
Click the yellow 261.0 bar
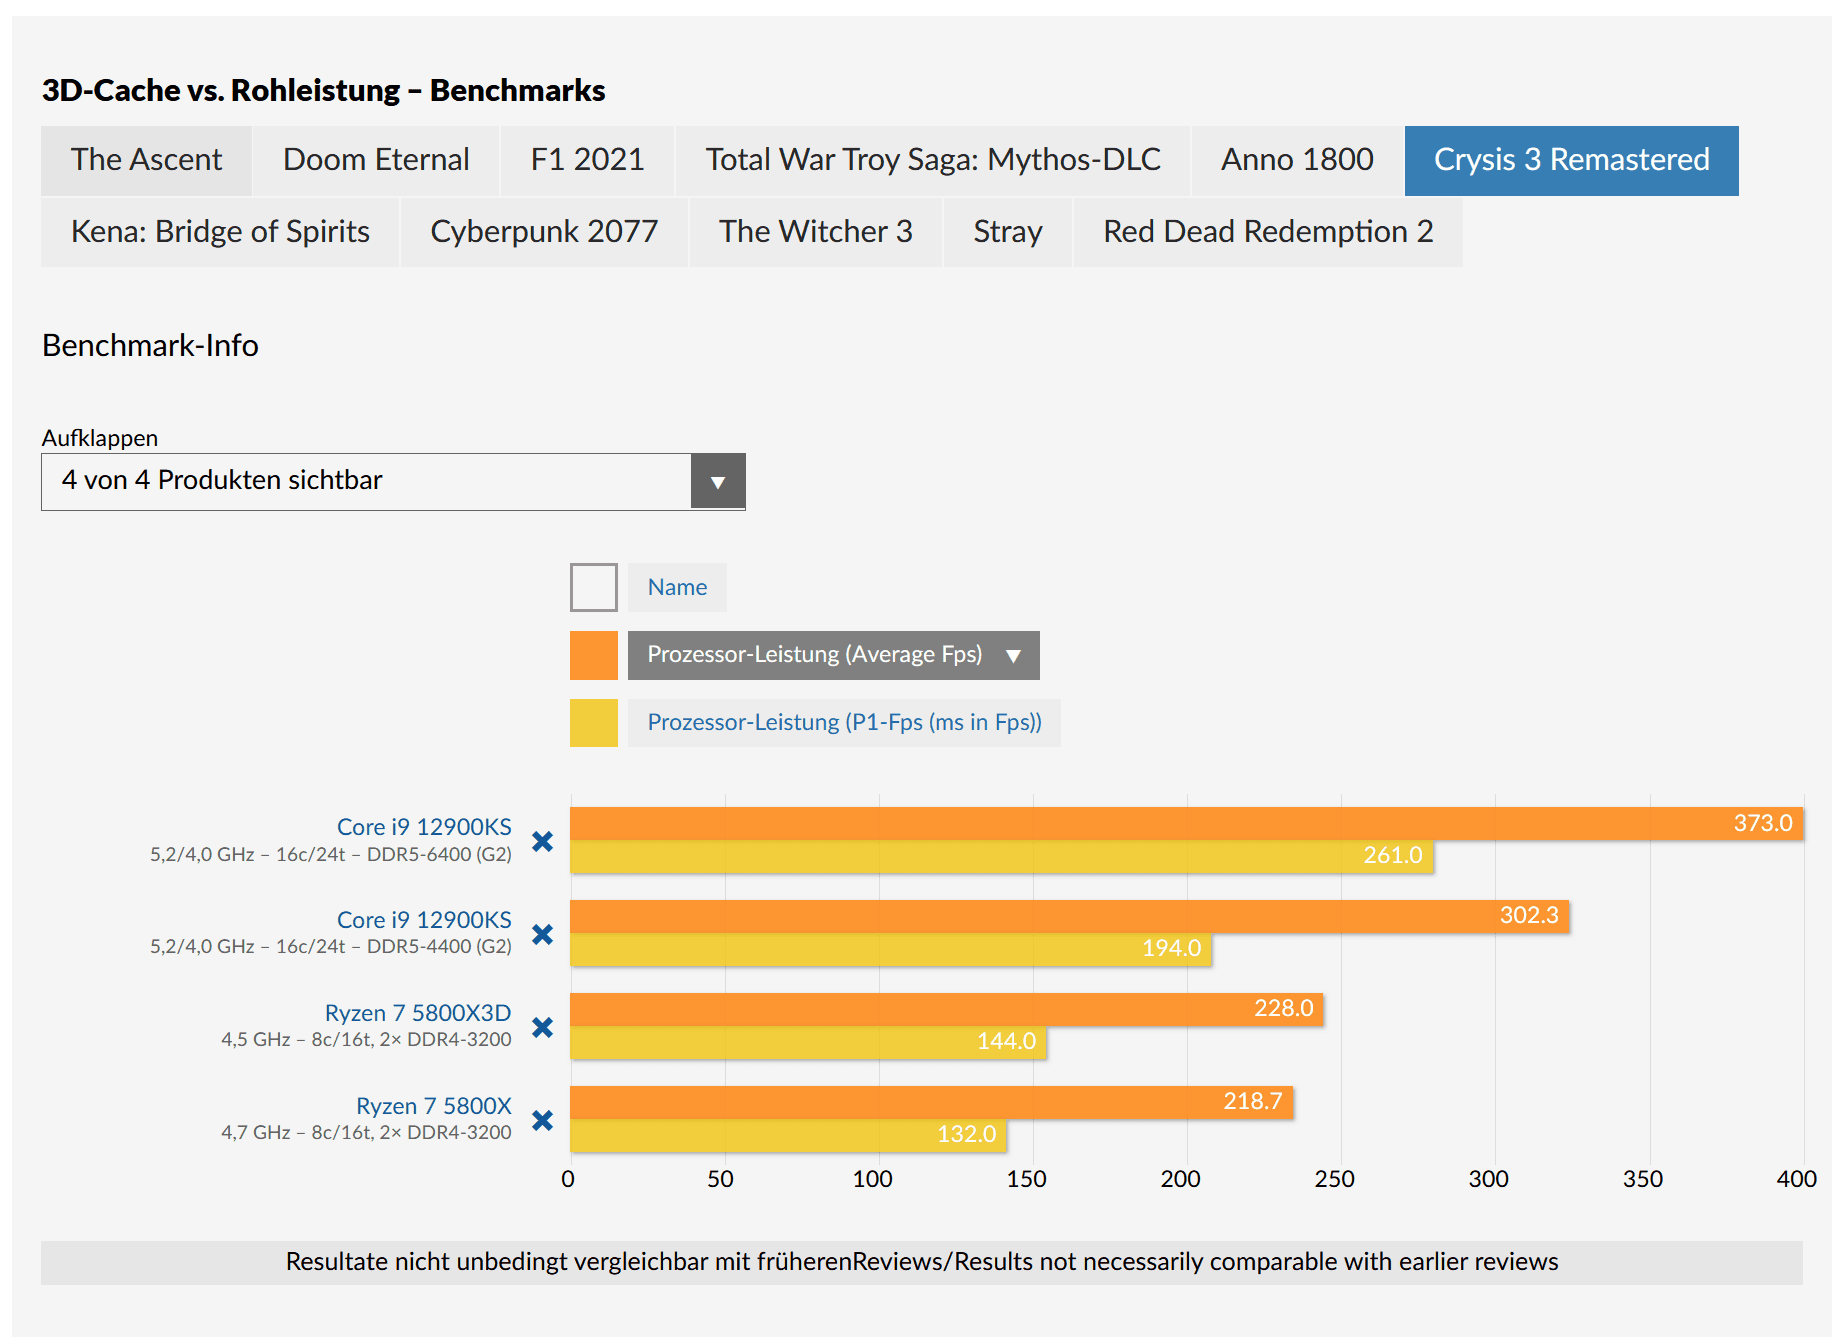(x=1002, y=856)
